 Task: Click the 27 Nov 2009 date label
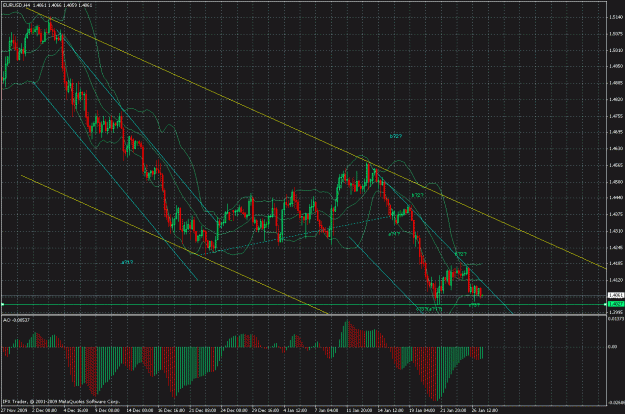(14, 410)
